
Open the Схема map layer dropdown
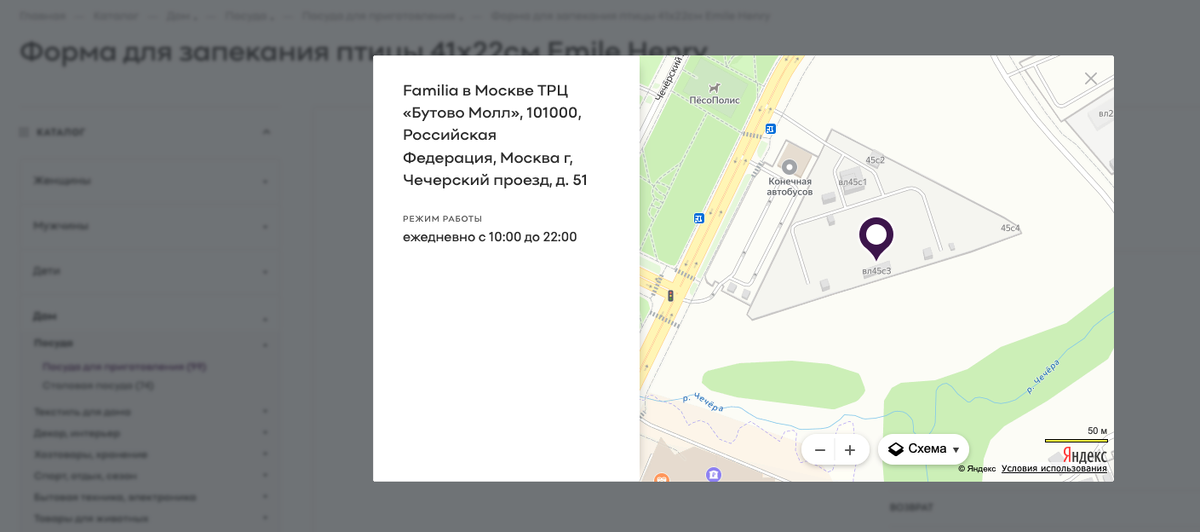click(x=923, y=449)
